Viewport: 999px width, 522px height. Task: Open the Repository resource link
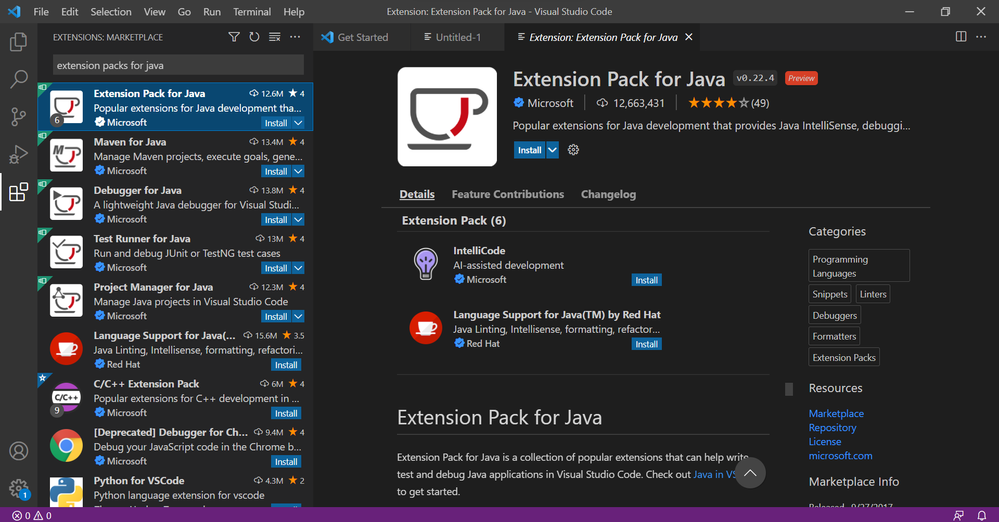(832, 428)
